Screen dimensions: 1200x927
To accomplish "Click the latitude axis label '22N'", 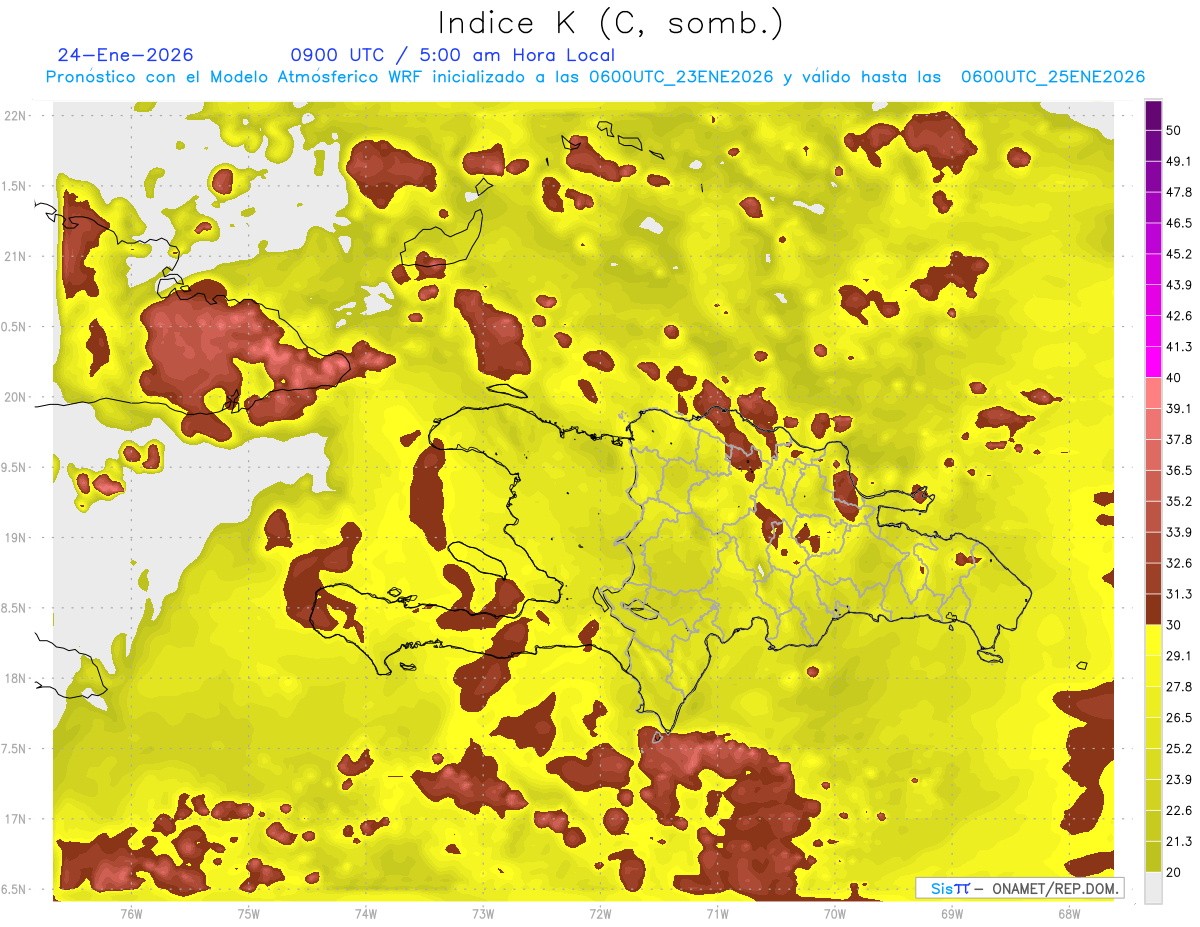I will click(14, 115).
